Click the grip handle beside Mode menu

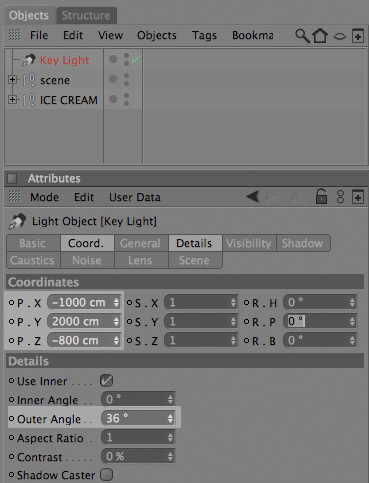pos(15,196)
